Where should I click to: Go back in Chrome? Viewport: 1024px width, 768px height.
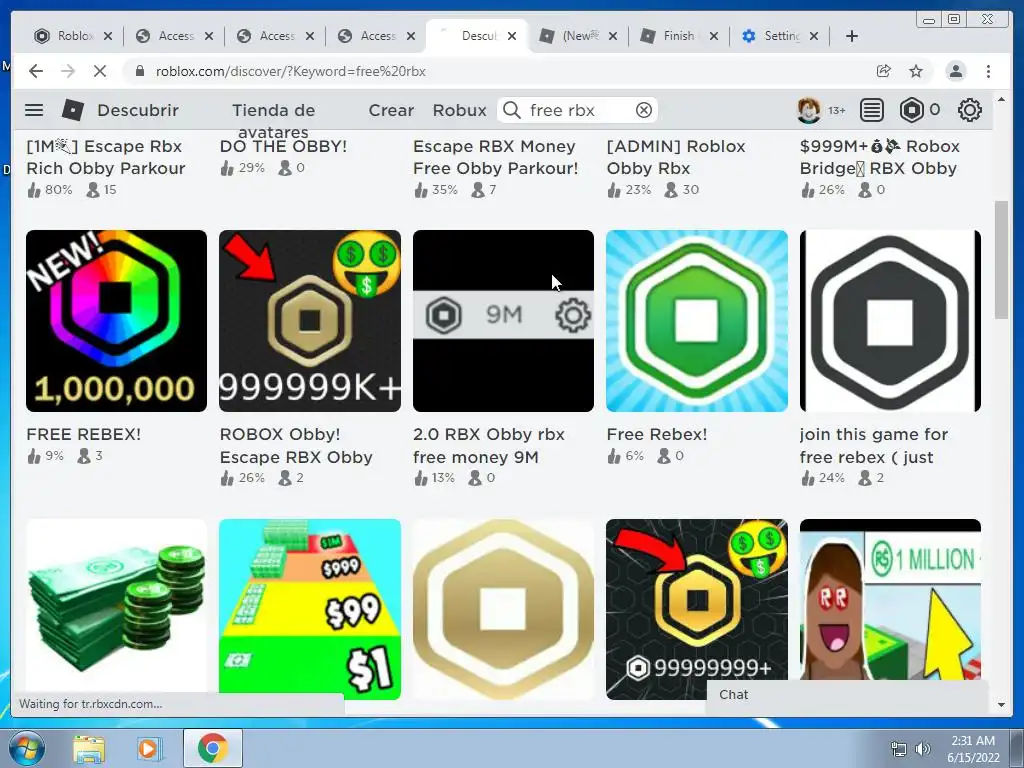[36, 71]
